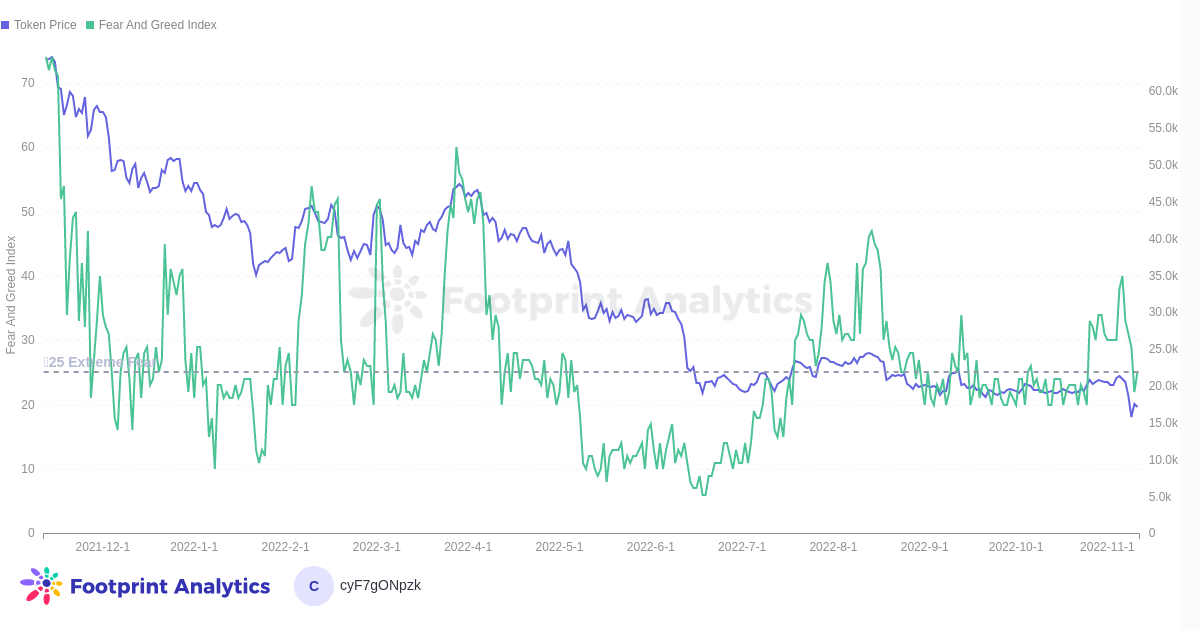1200x630 pixels.
Task: Toggle the Fear And Greed Index legend label
Action: 157,25
